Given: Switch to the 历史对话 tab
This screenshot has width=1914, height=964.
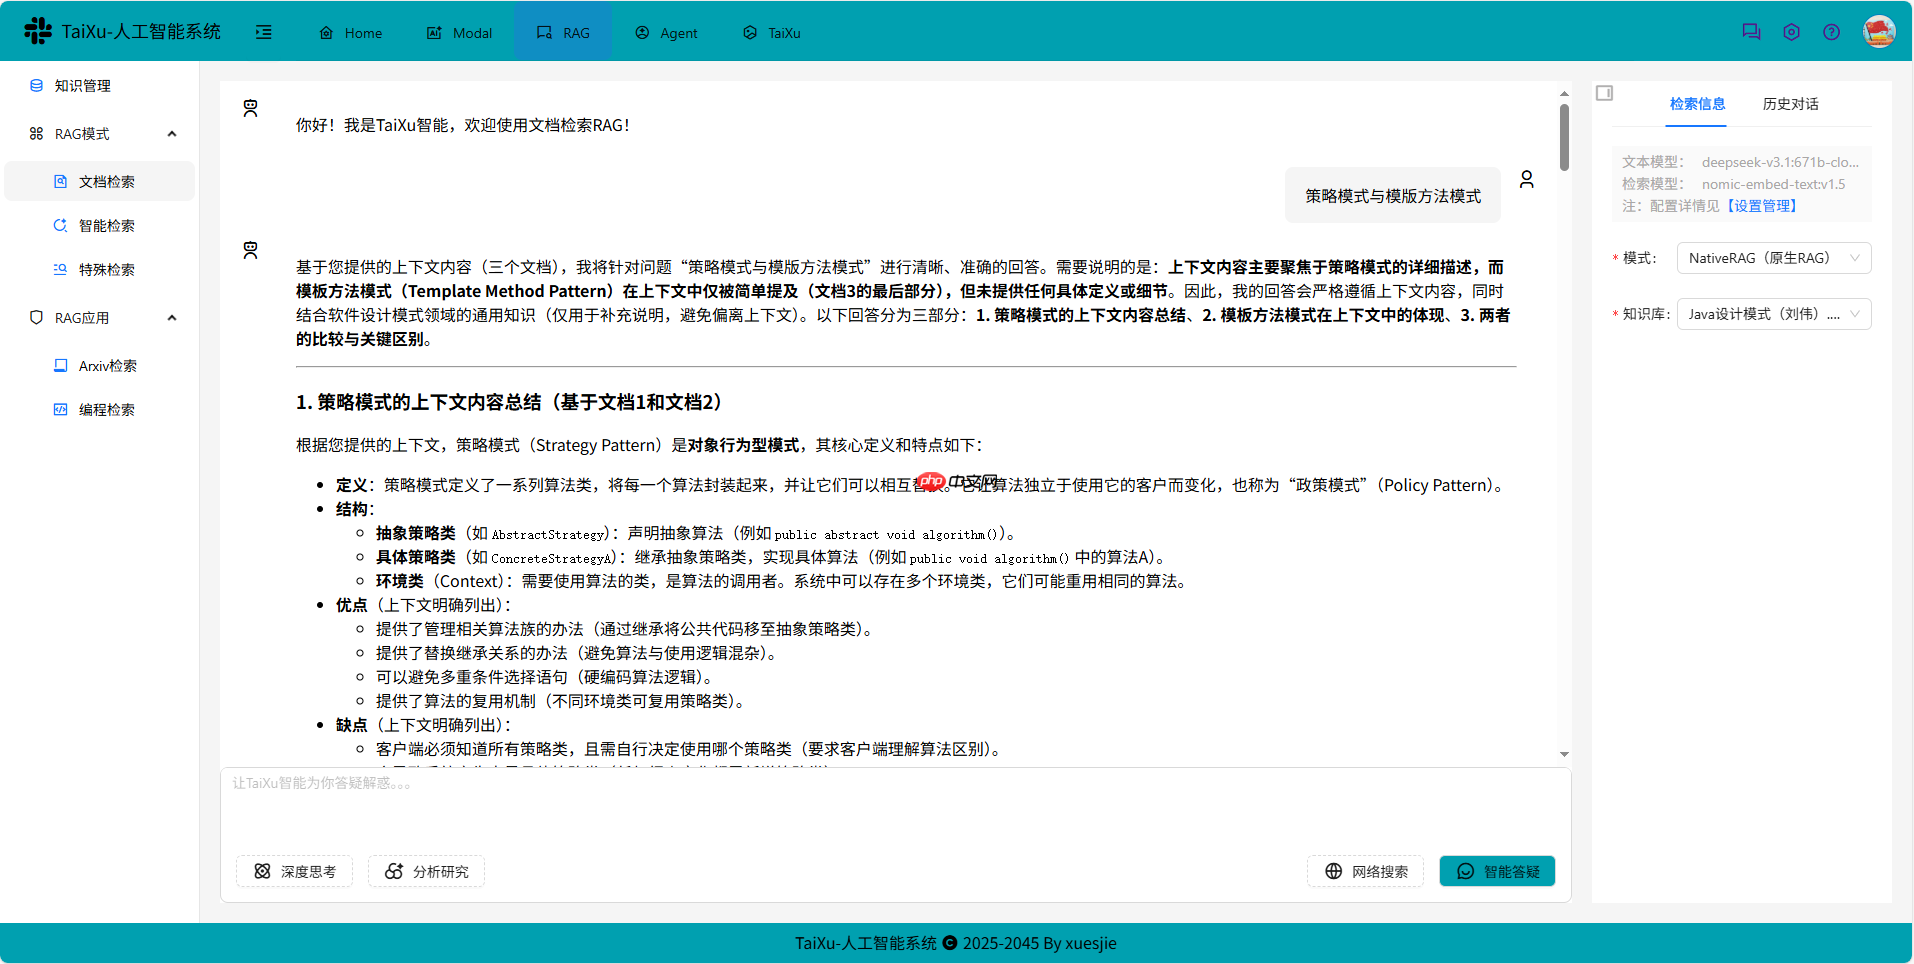Looking at the screenshot, I should (x=1790, y=104).
